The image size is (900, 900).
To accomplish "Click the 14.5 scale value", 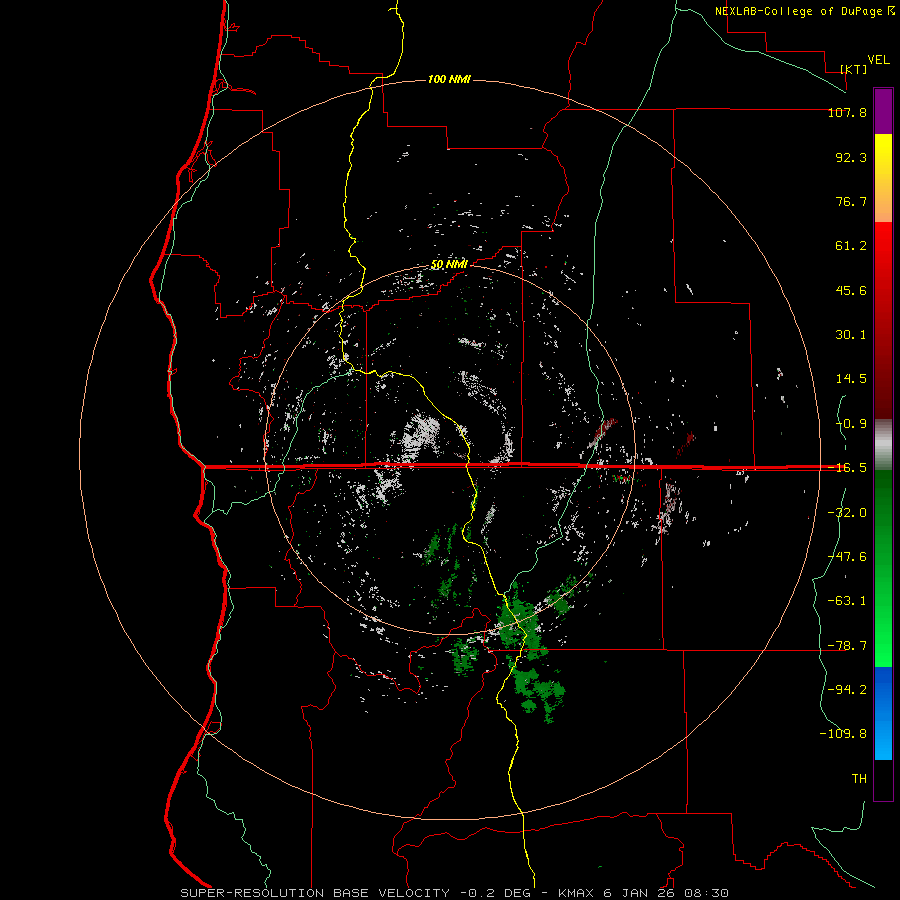I will (851, 379).
